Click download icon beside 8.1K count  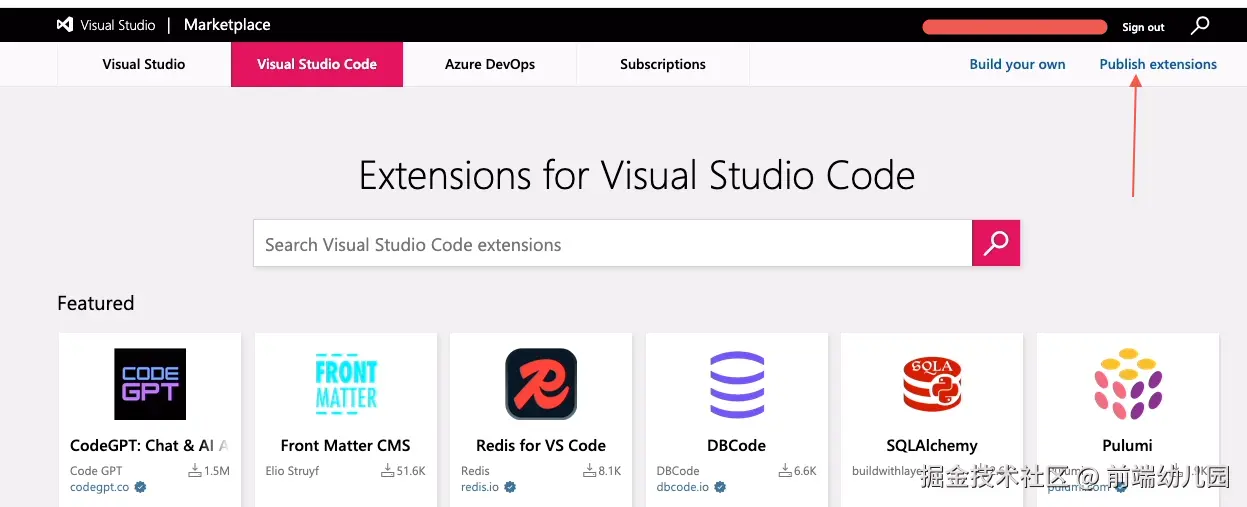click(x=590, y=470)
